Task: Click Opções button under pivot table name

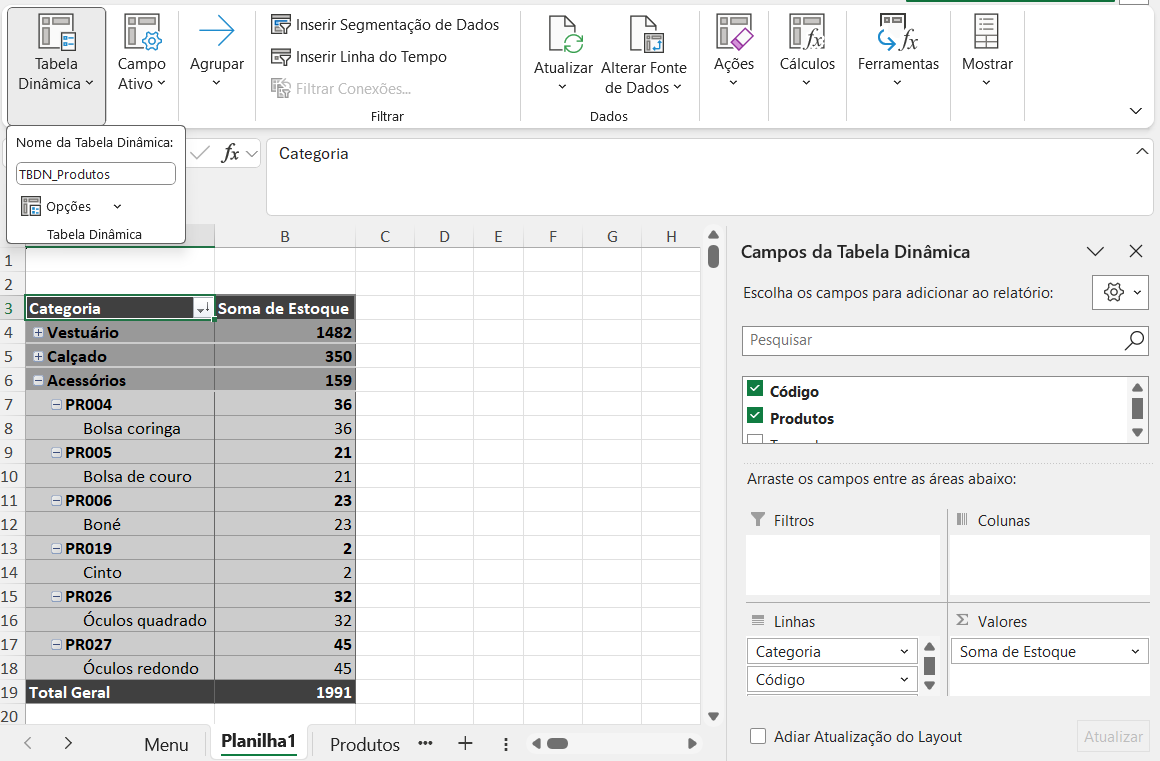Action: [x=68, y=207]
